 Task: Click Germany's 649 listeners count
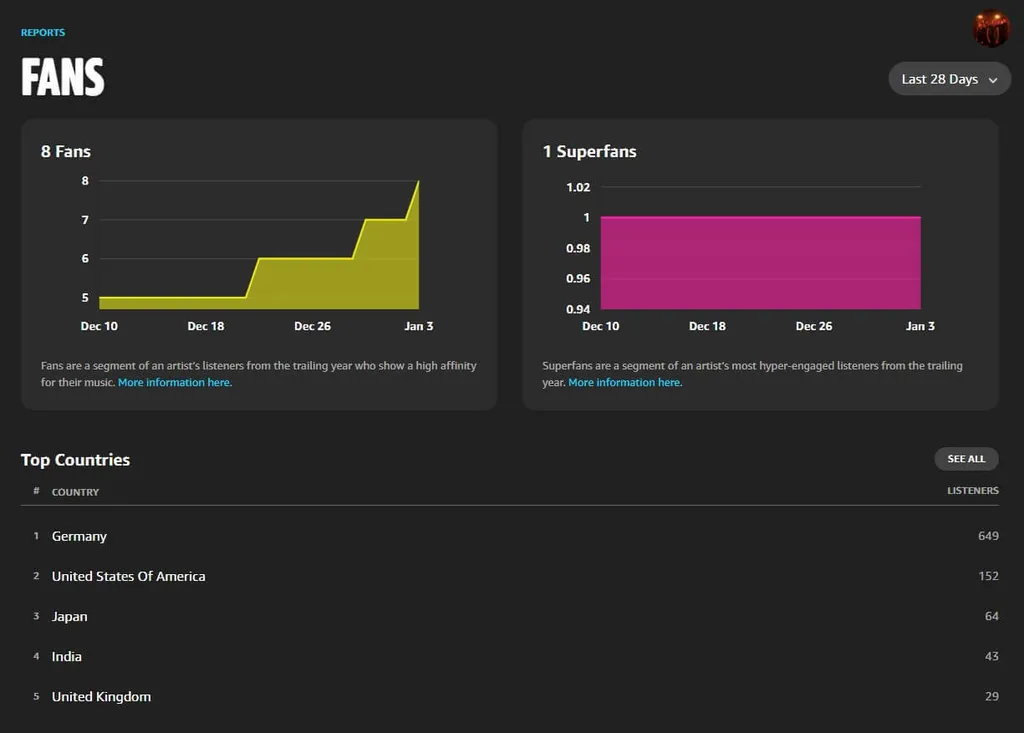coord(988,536)
